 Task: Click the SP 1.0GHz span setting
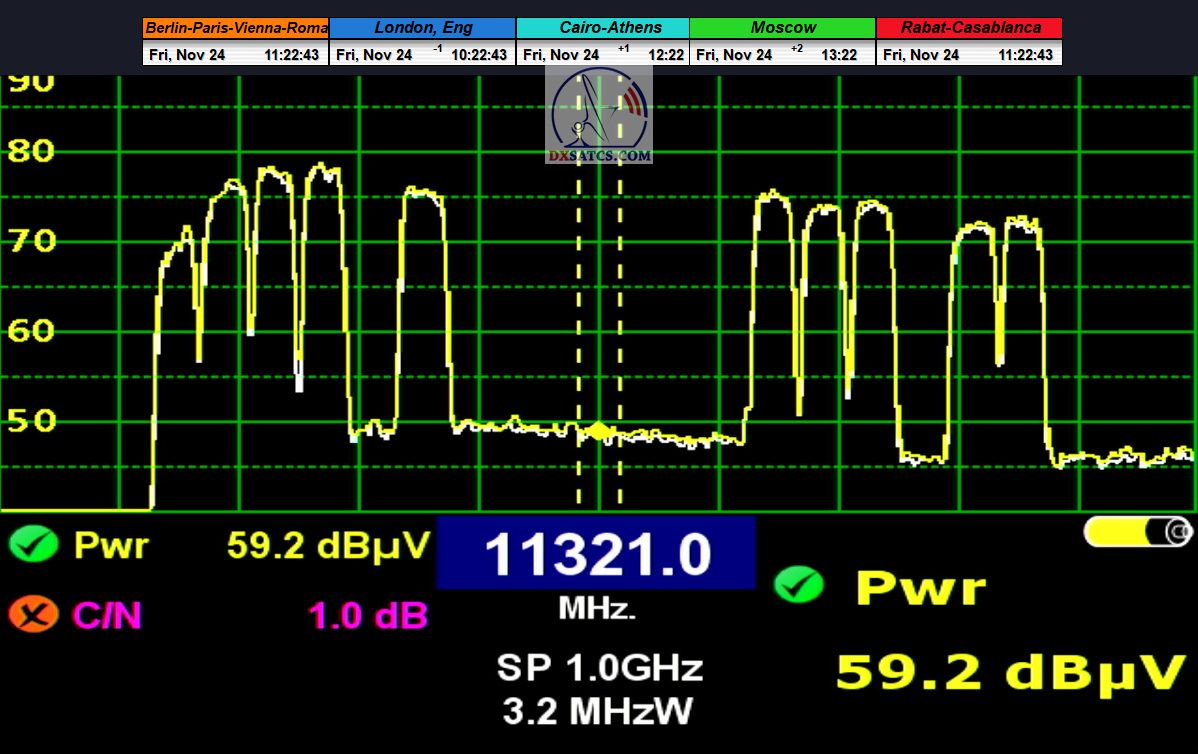(x=599, y=667)
